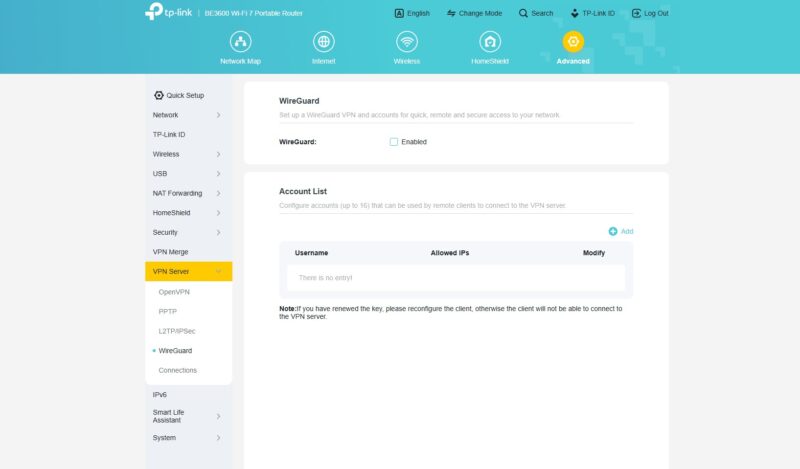Click the Change Mode text

(480, 13)
